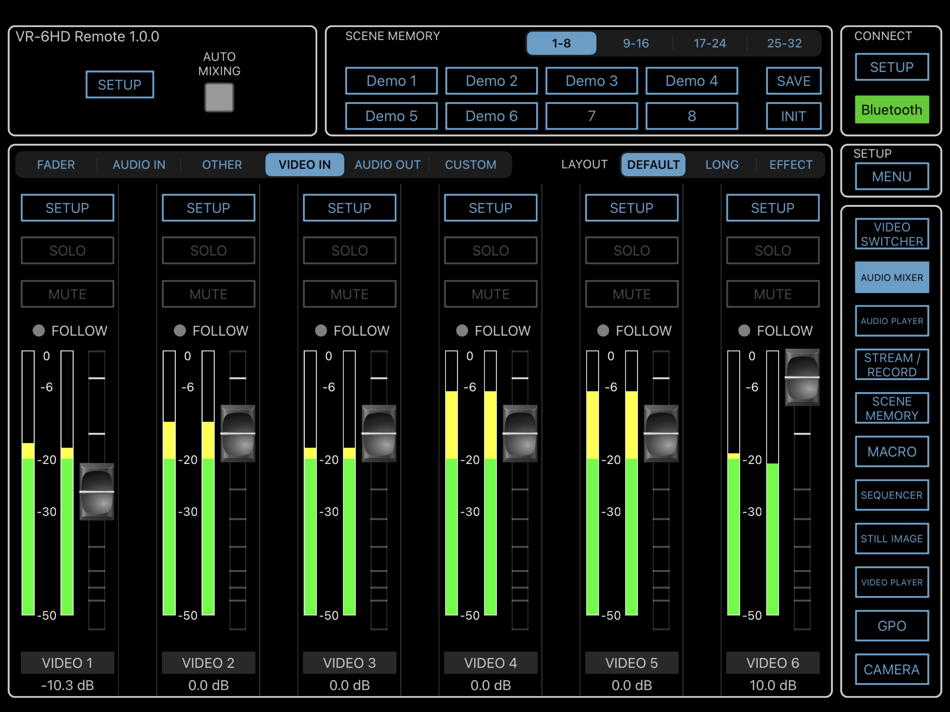Viewport: 950px width, 712px height.
Task: Select the VIDEO IN tab
Action: [305, 165]
